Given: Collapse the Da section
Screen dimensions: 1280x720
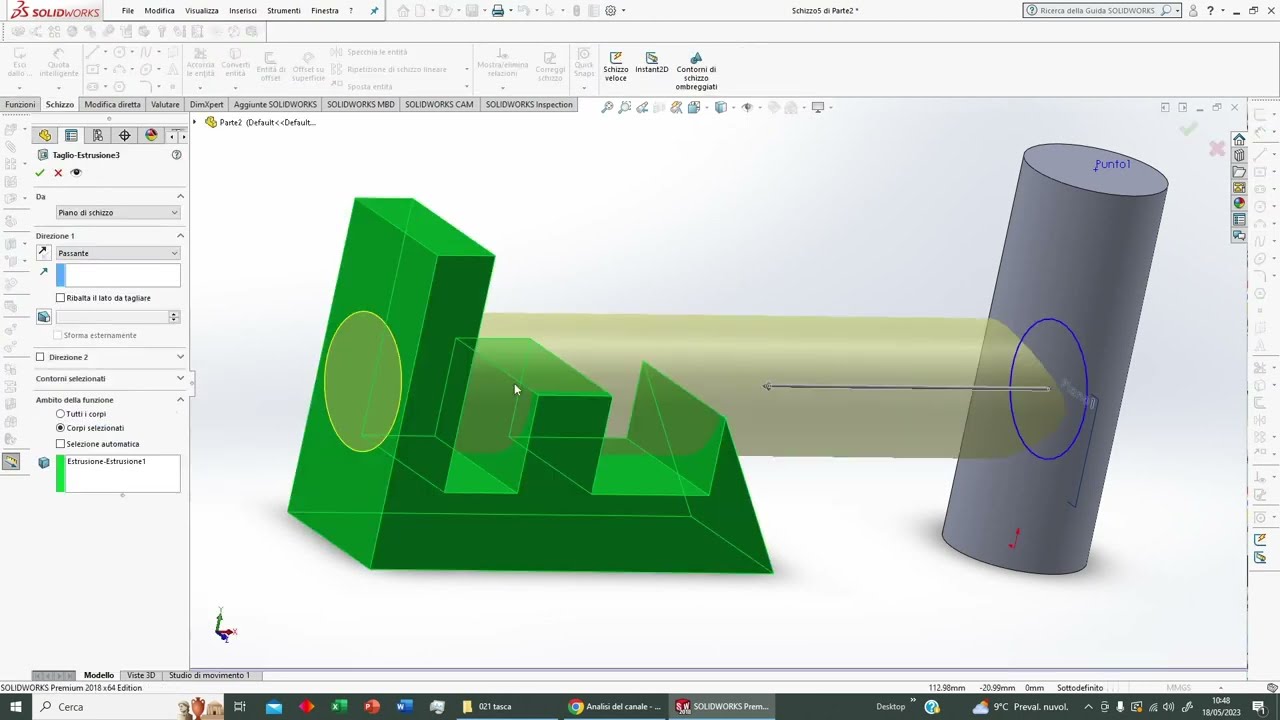Looking at the screenshot, I should [x=180, y=196].
